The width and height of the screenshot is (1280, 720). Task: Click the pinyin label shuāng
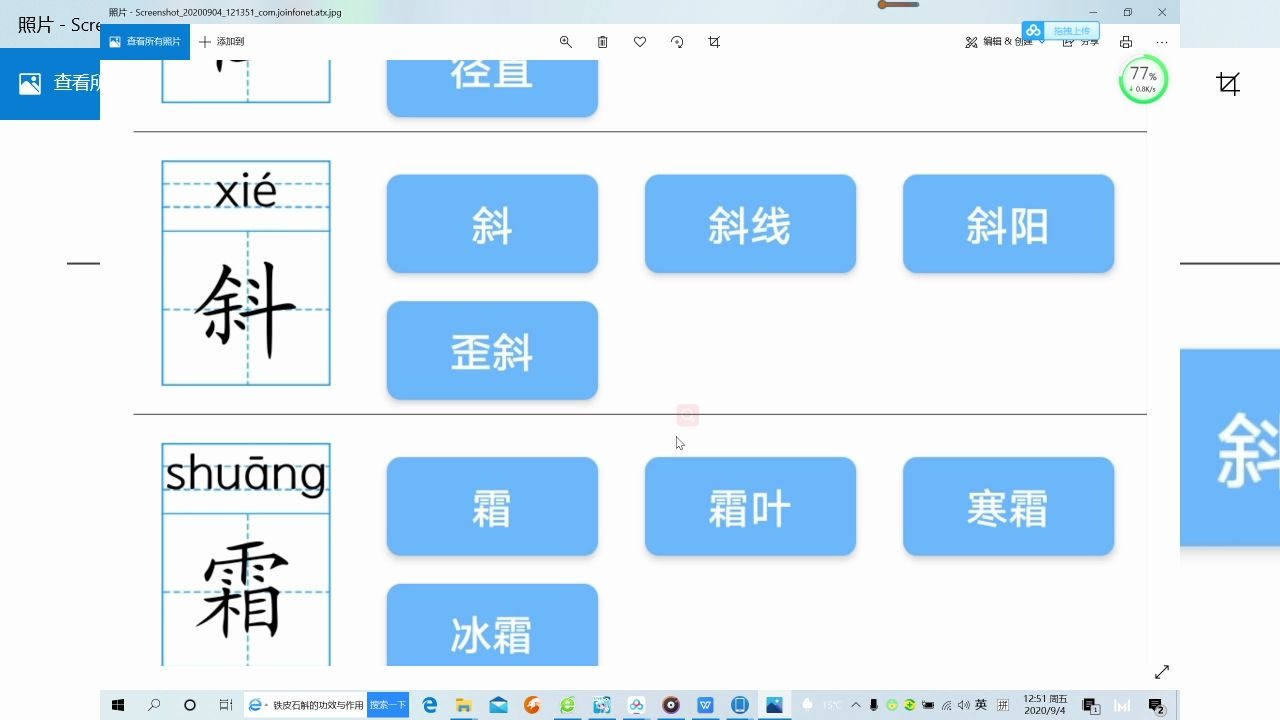[246, 474]
